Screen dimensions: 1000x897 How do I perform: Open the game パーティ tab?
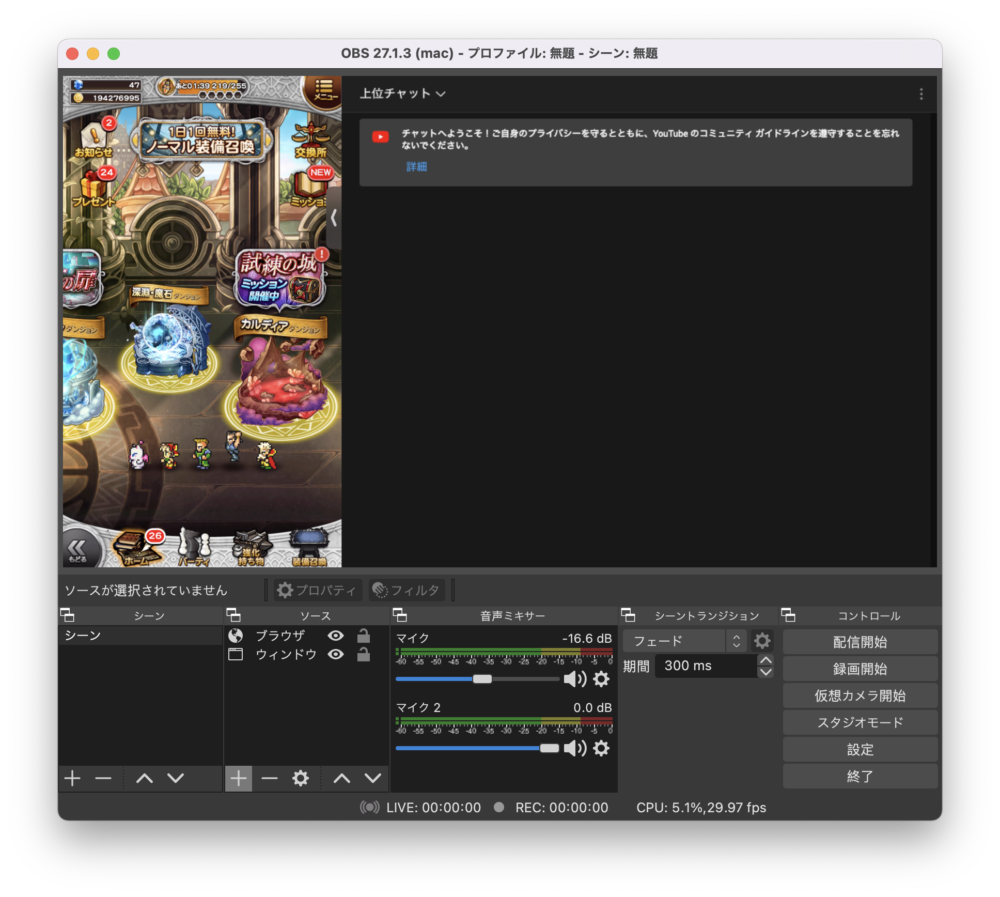195,548
